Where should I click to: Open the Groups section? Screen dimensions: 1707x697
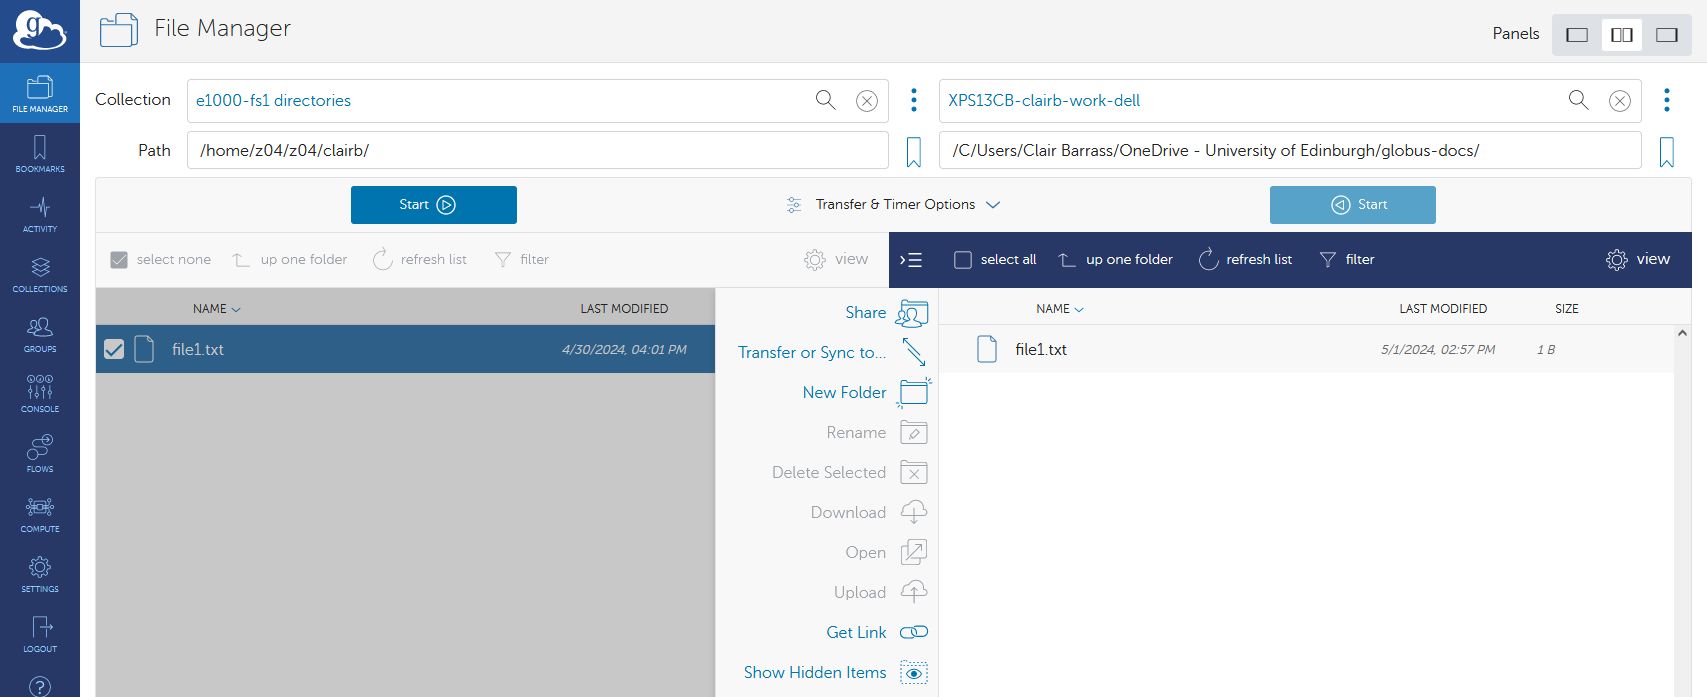[40, 334]
